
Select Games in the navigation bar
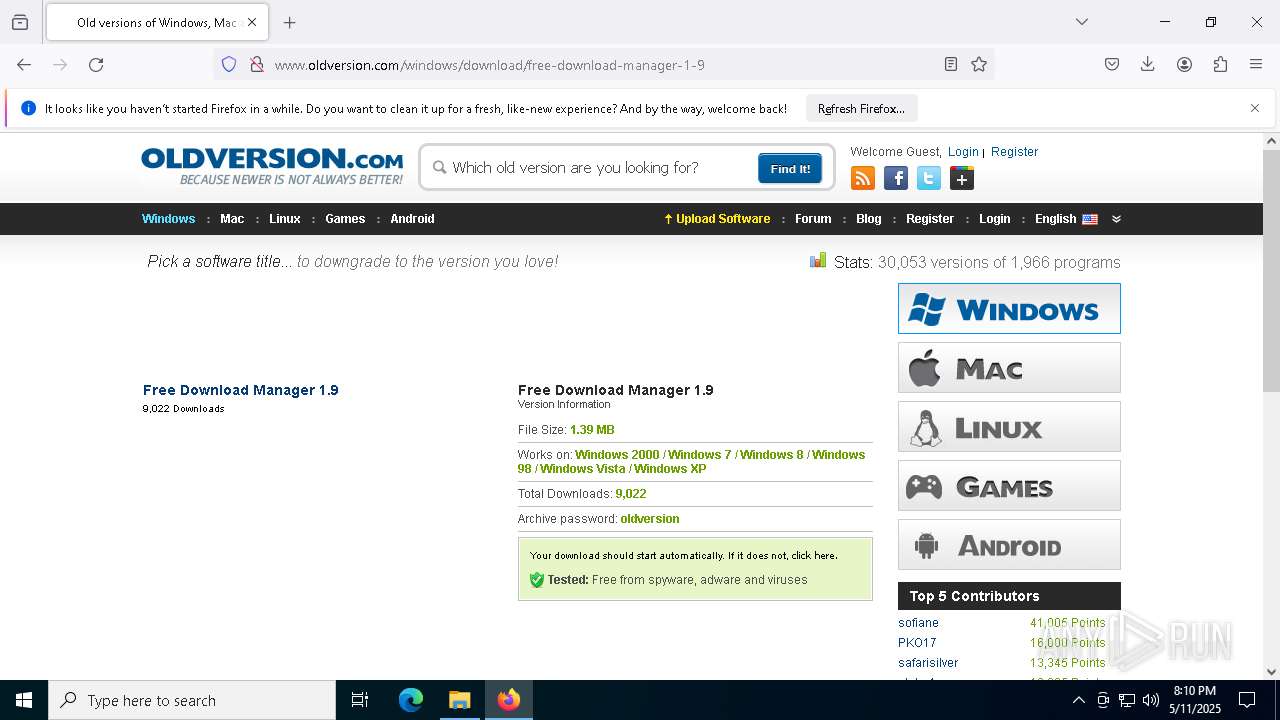pyautogui.click(x=345, y=219)
